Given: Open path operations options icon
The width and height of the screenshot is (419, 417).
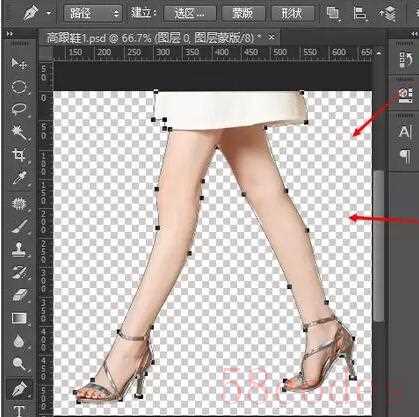Looking at the screenshot, I should point(332,13).
